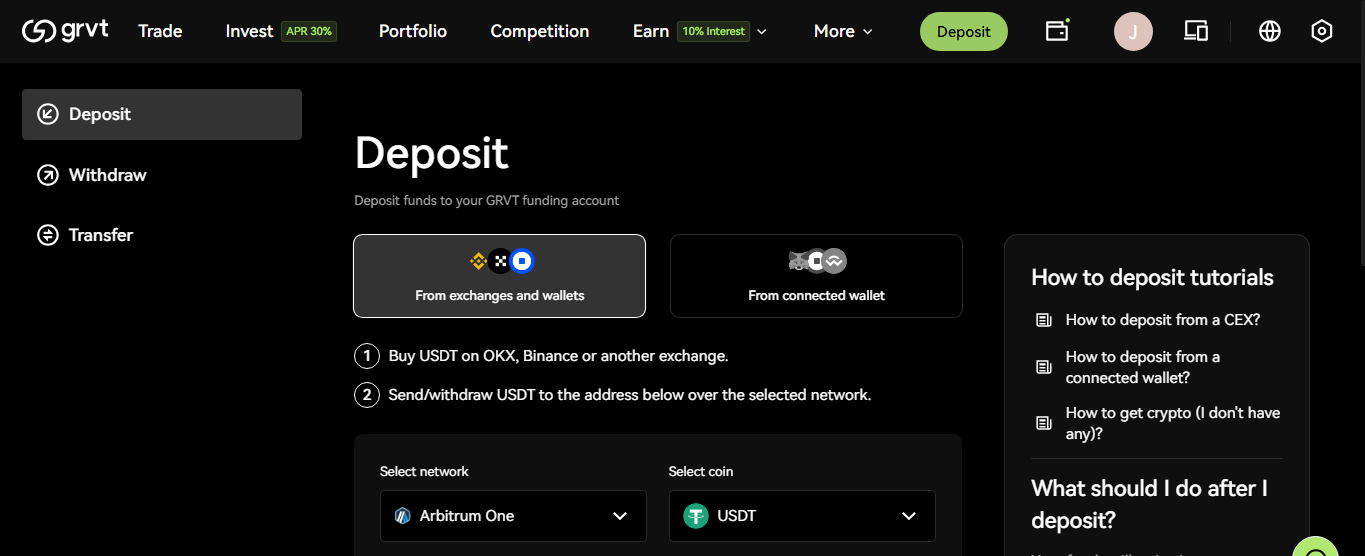Choose From exchanges and wallets option
This screenshot has height=556, width=1365.
[499, 276]
